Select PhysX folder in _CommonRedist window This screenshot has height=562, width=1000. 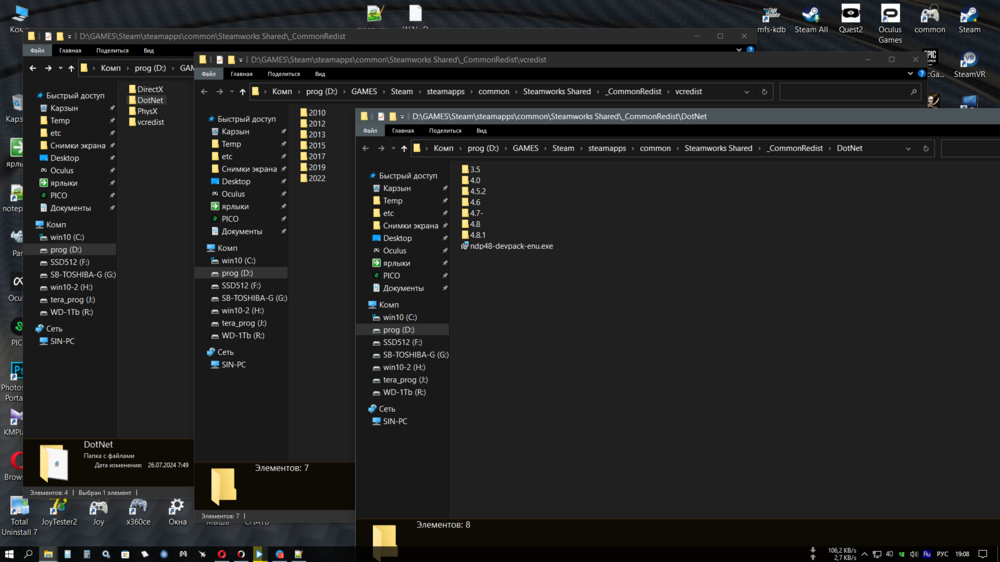click(143, 111)
